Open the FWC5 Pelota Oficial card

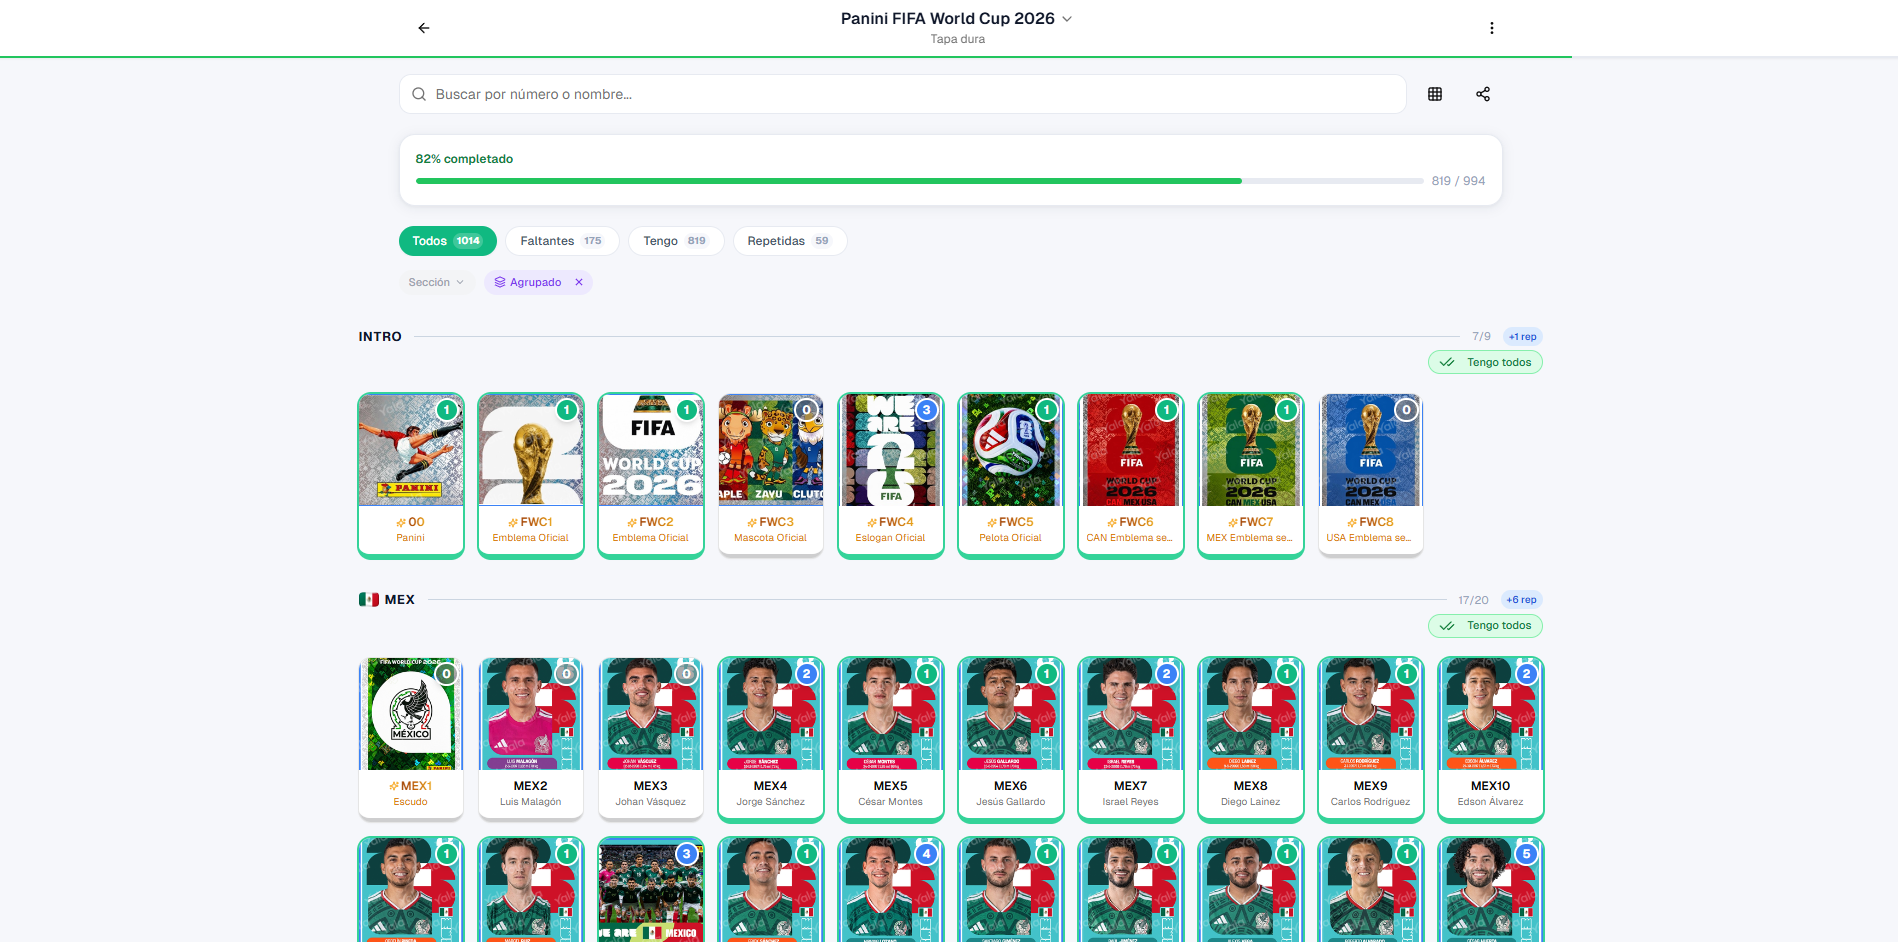(1011, 475)
